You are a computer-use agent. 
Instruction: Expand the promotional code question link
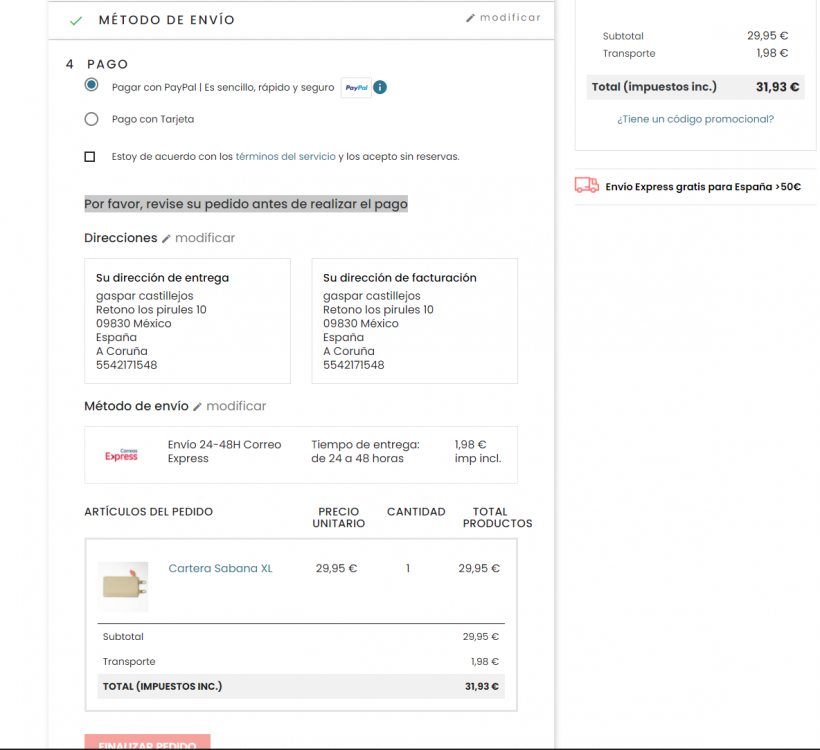click(695, 119)
